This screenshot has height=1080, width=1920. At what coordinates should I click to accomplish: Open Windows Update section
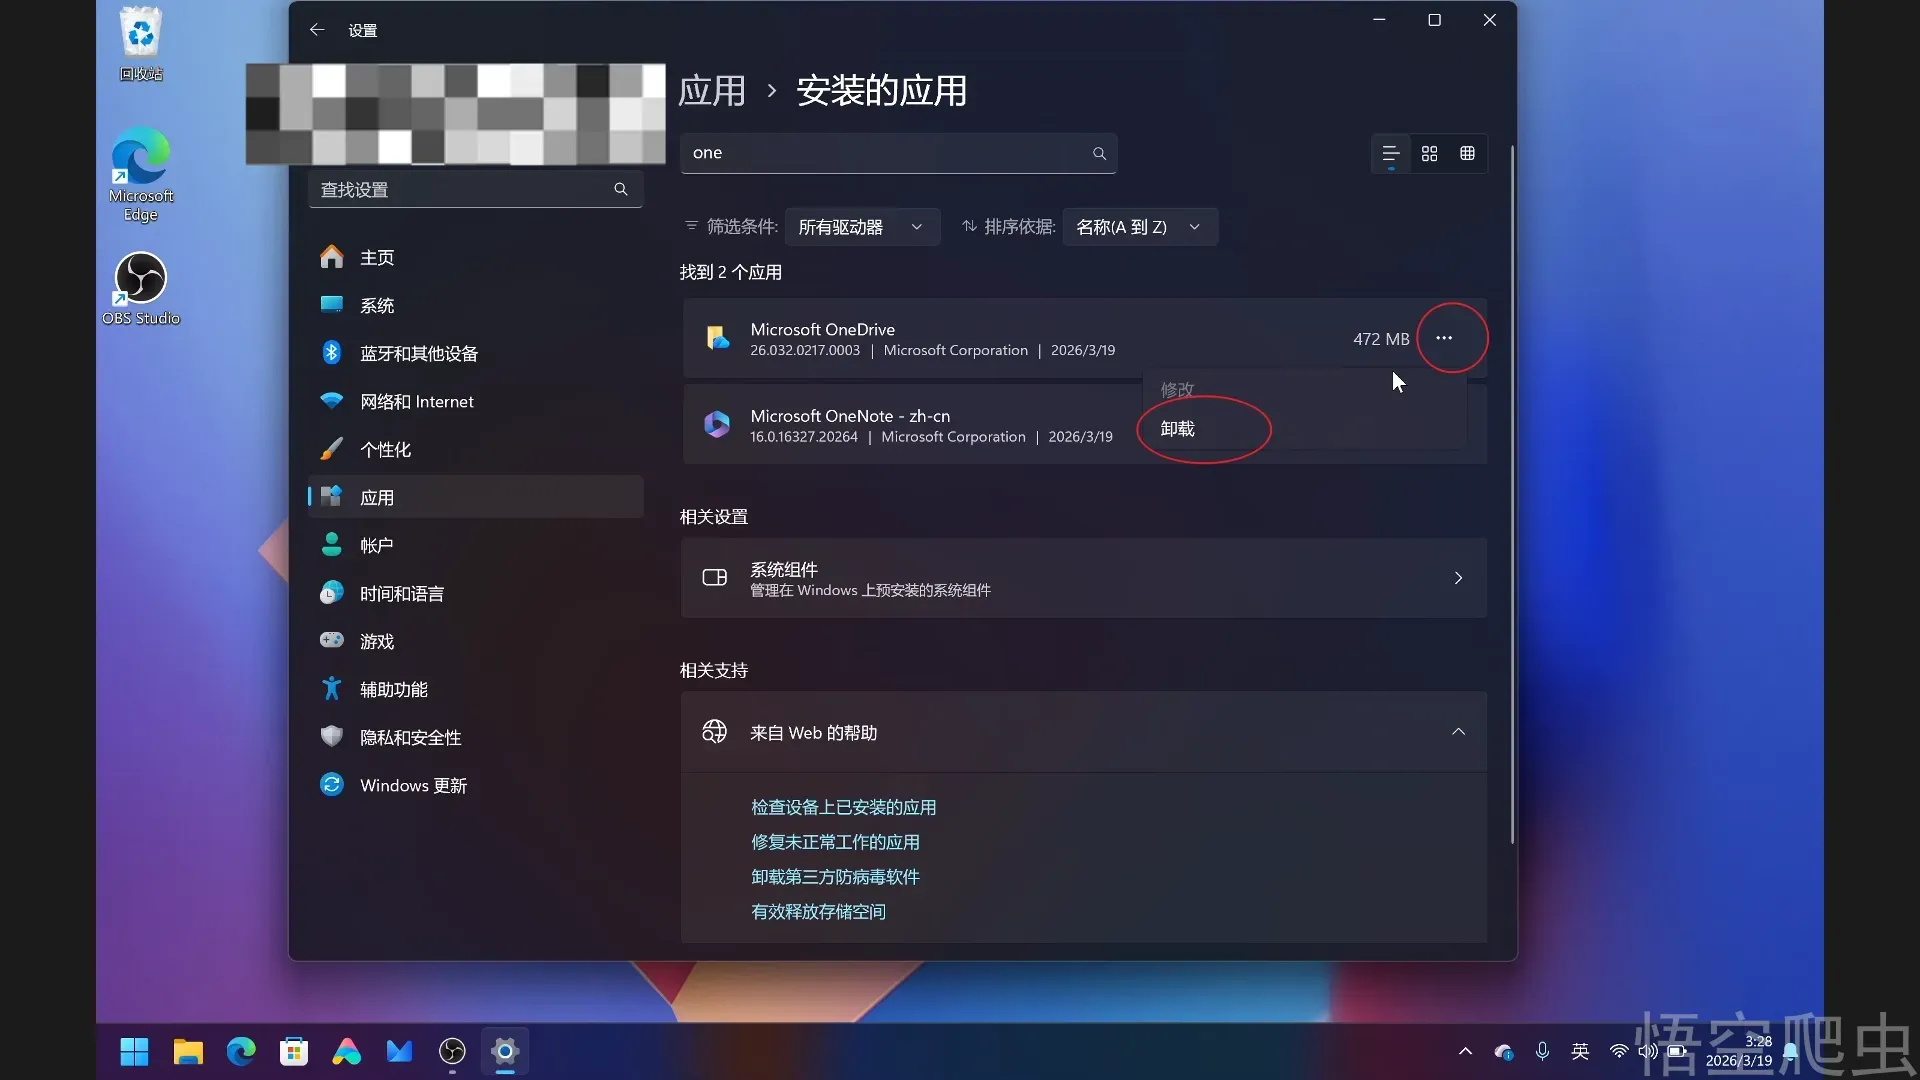(412, 785)
